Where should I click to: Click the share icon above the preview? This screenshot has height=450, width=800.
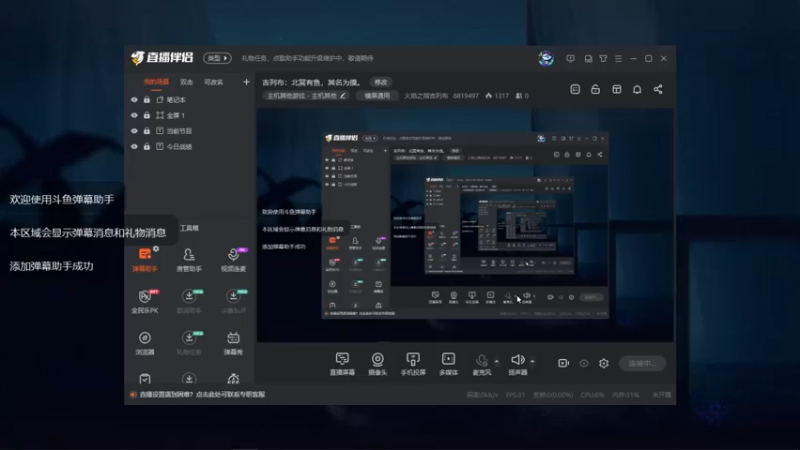[x=658, y=89]
